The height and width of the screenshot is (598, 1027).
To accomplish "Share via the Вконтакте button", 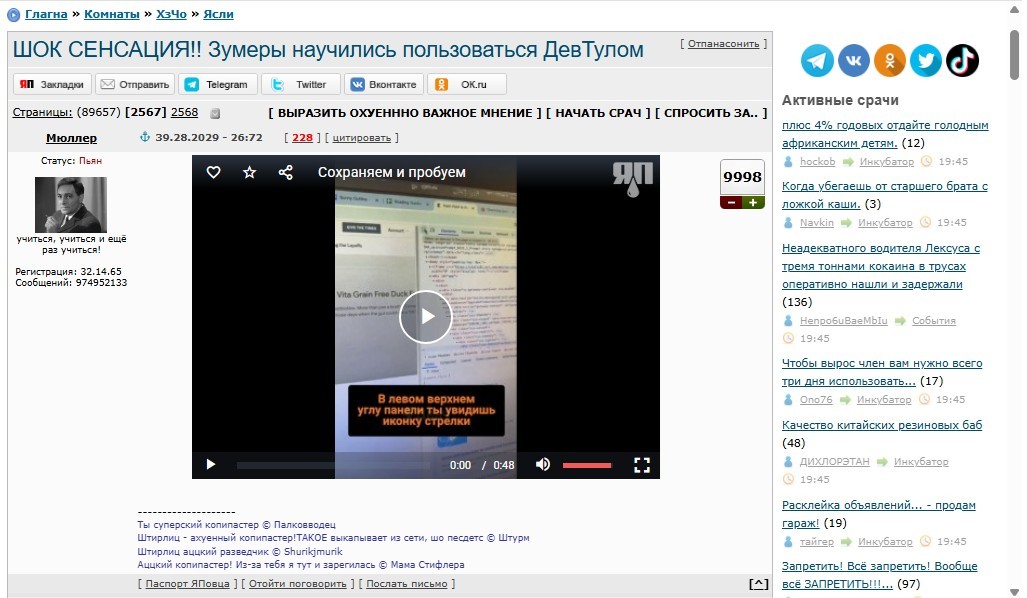I will [384, 84].
